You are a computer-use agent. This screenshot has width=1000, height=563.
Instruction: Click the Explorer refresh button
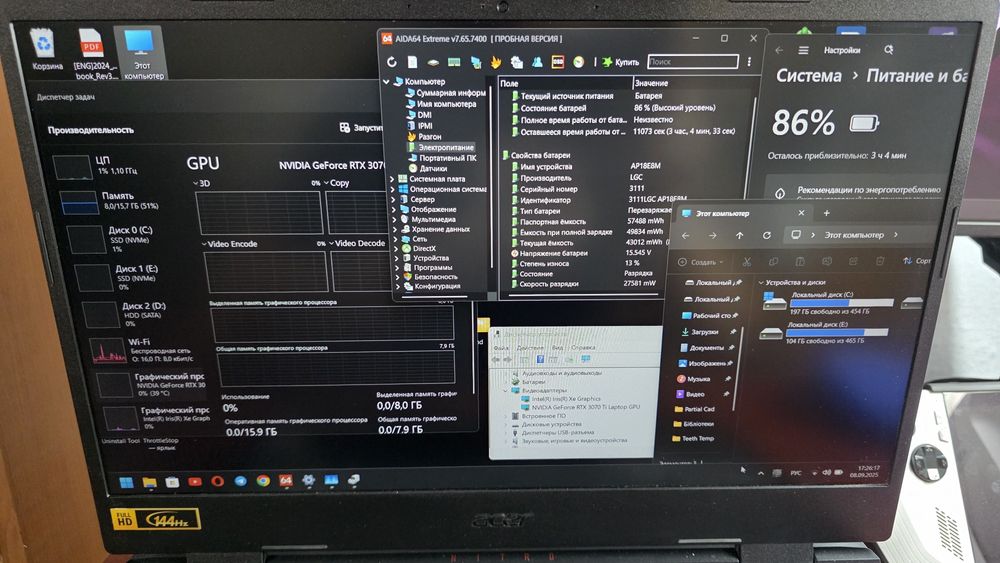click(x=767, y=235)
